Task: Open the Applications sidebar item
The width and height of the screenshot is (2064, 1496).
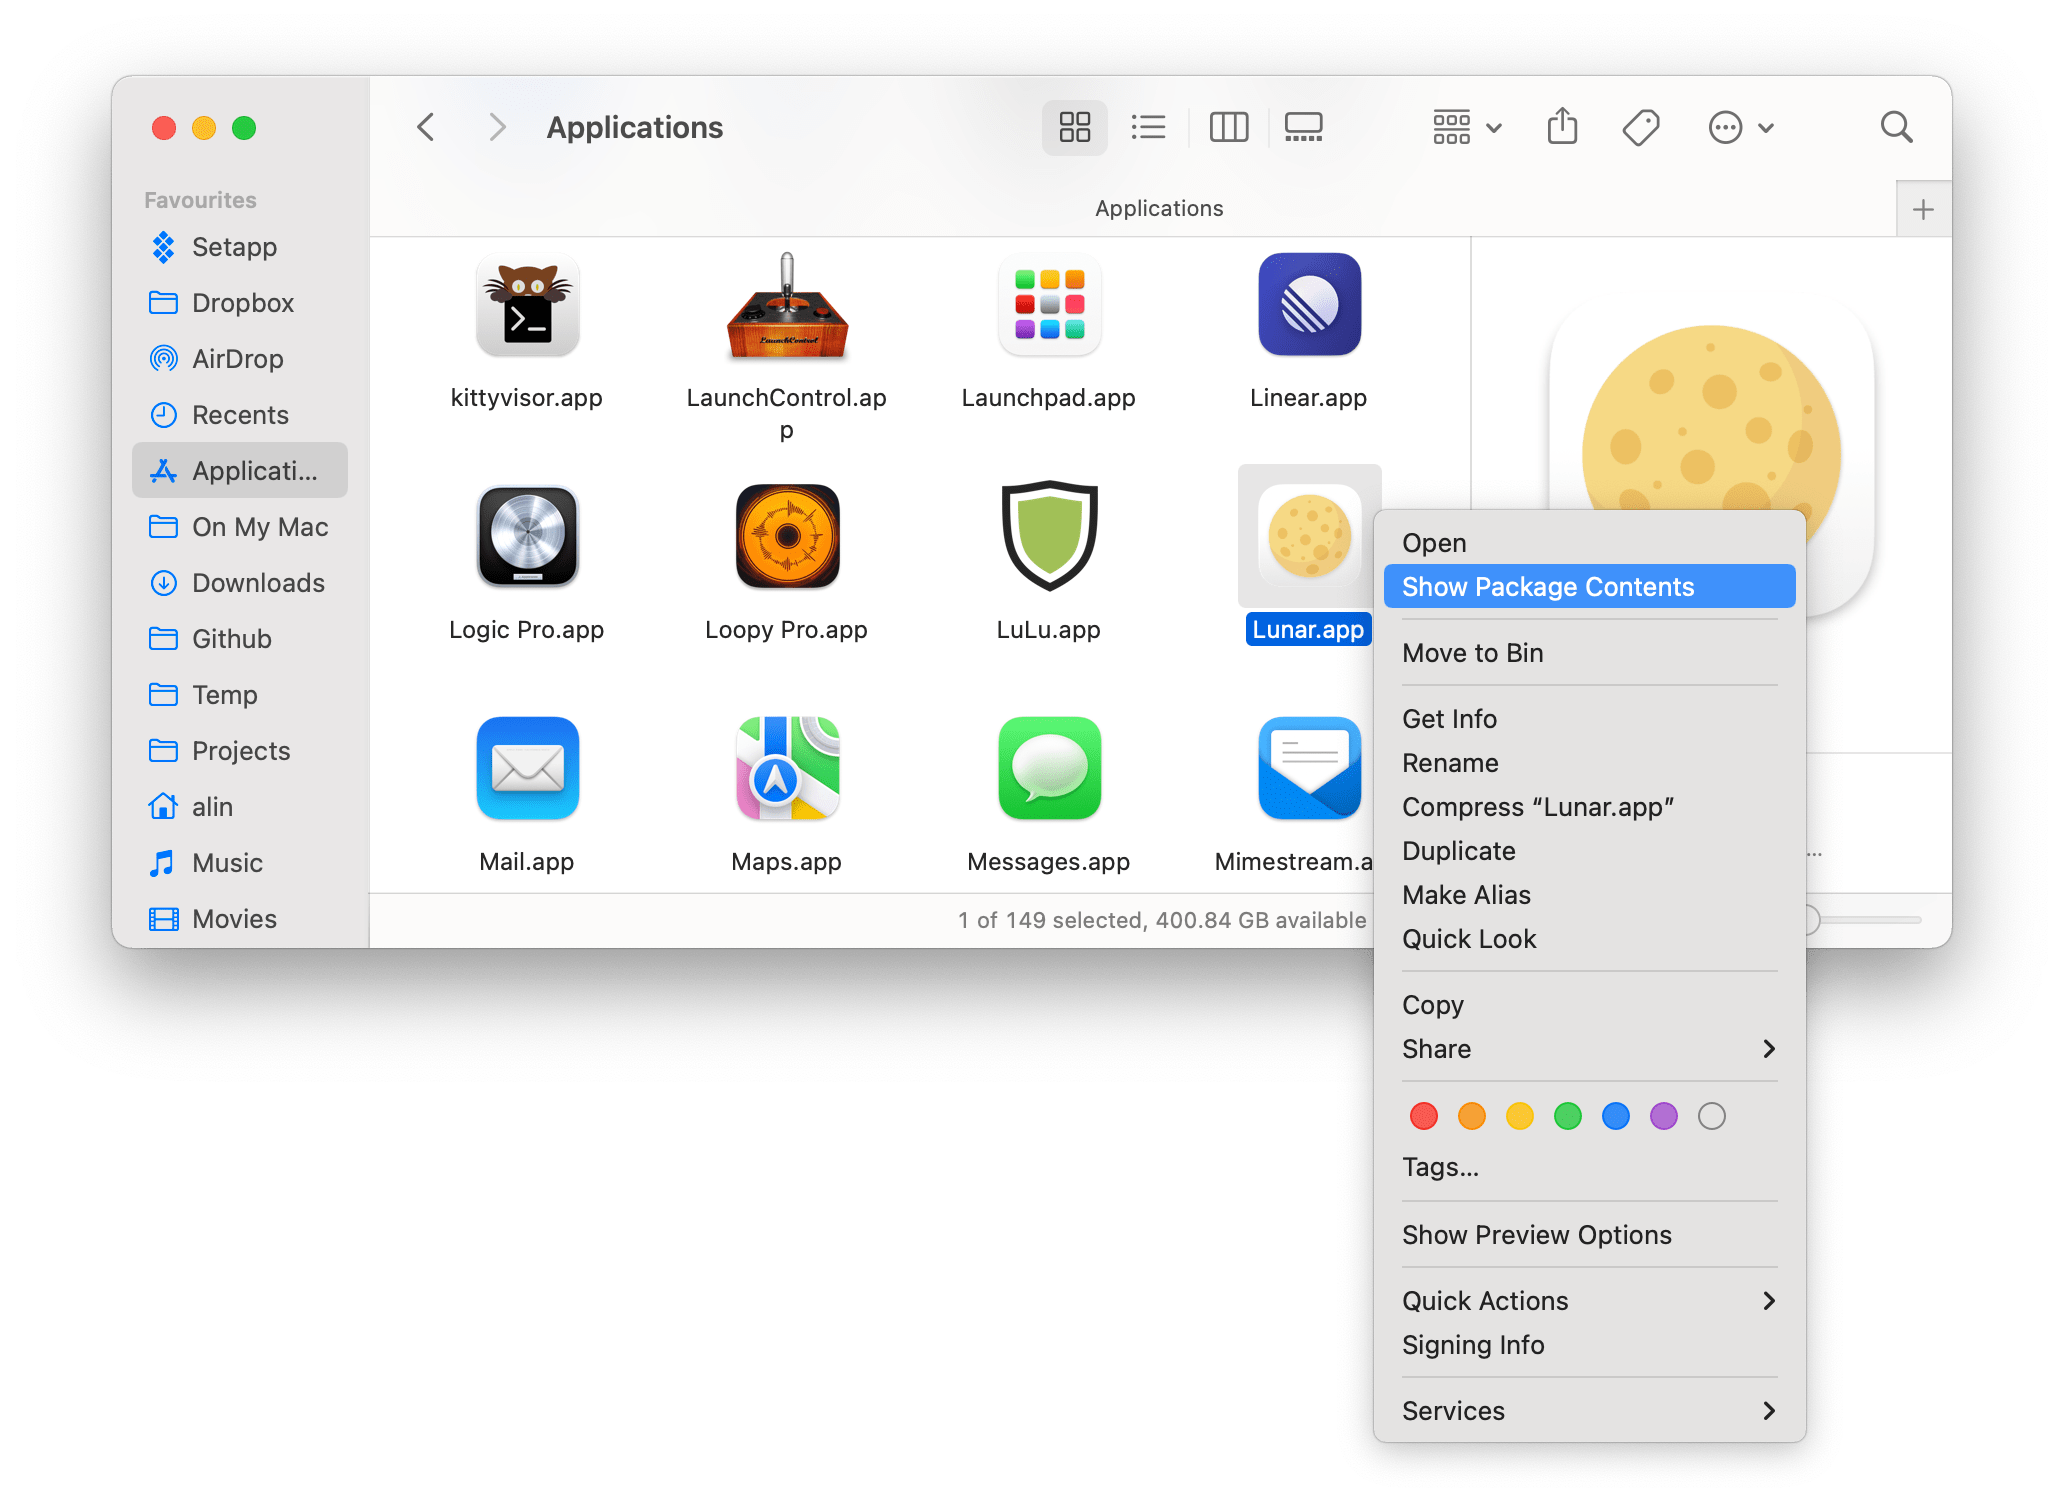Action: point(240,471)
